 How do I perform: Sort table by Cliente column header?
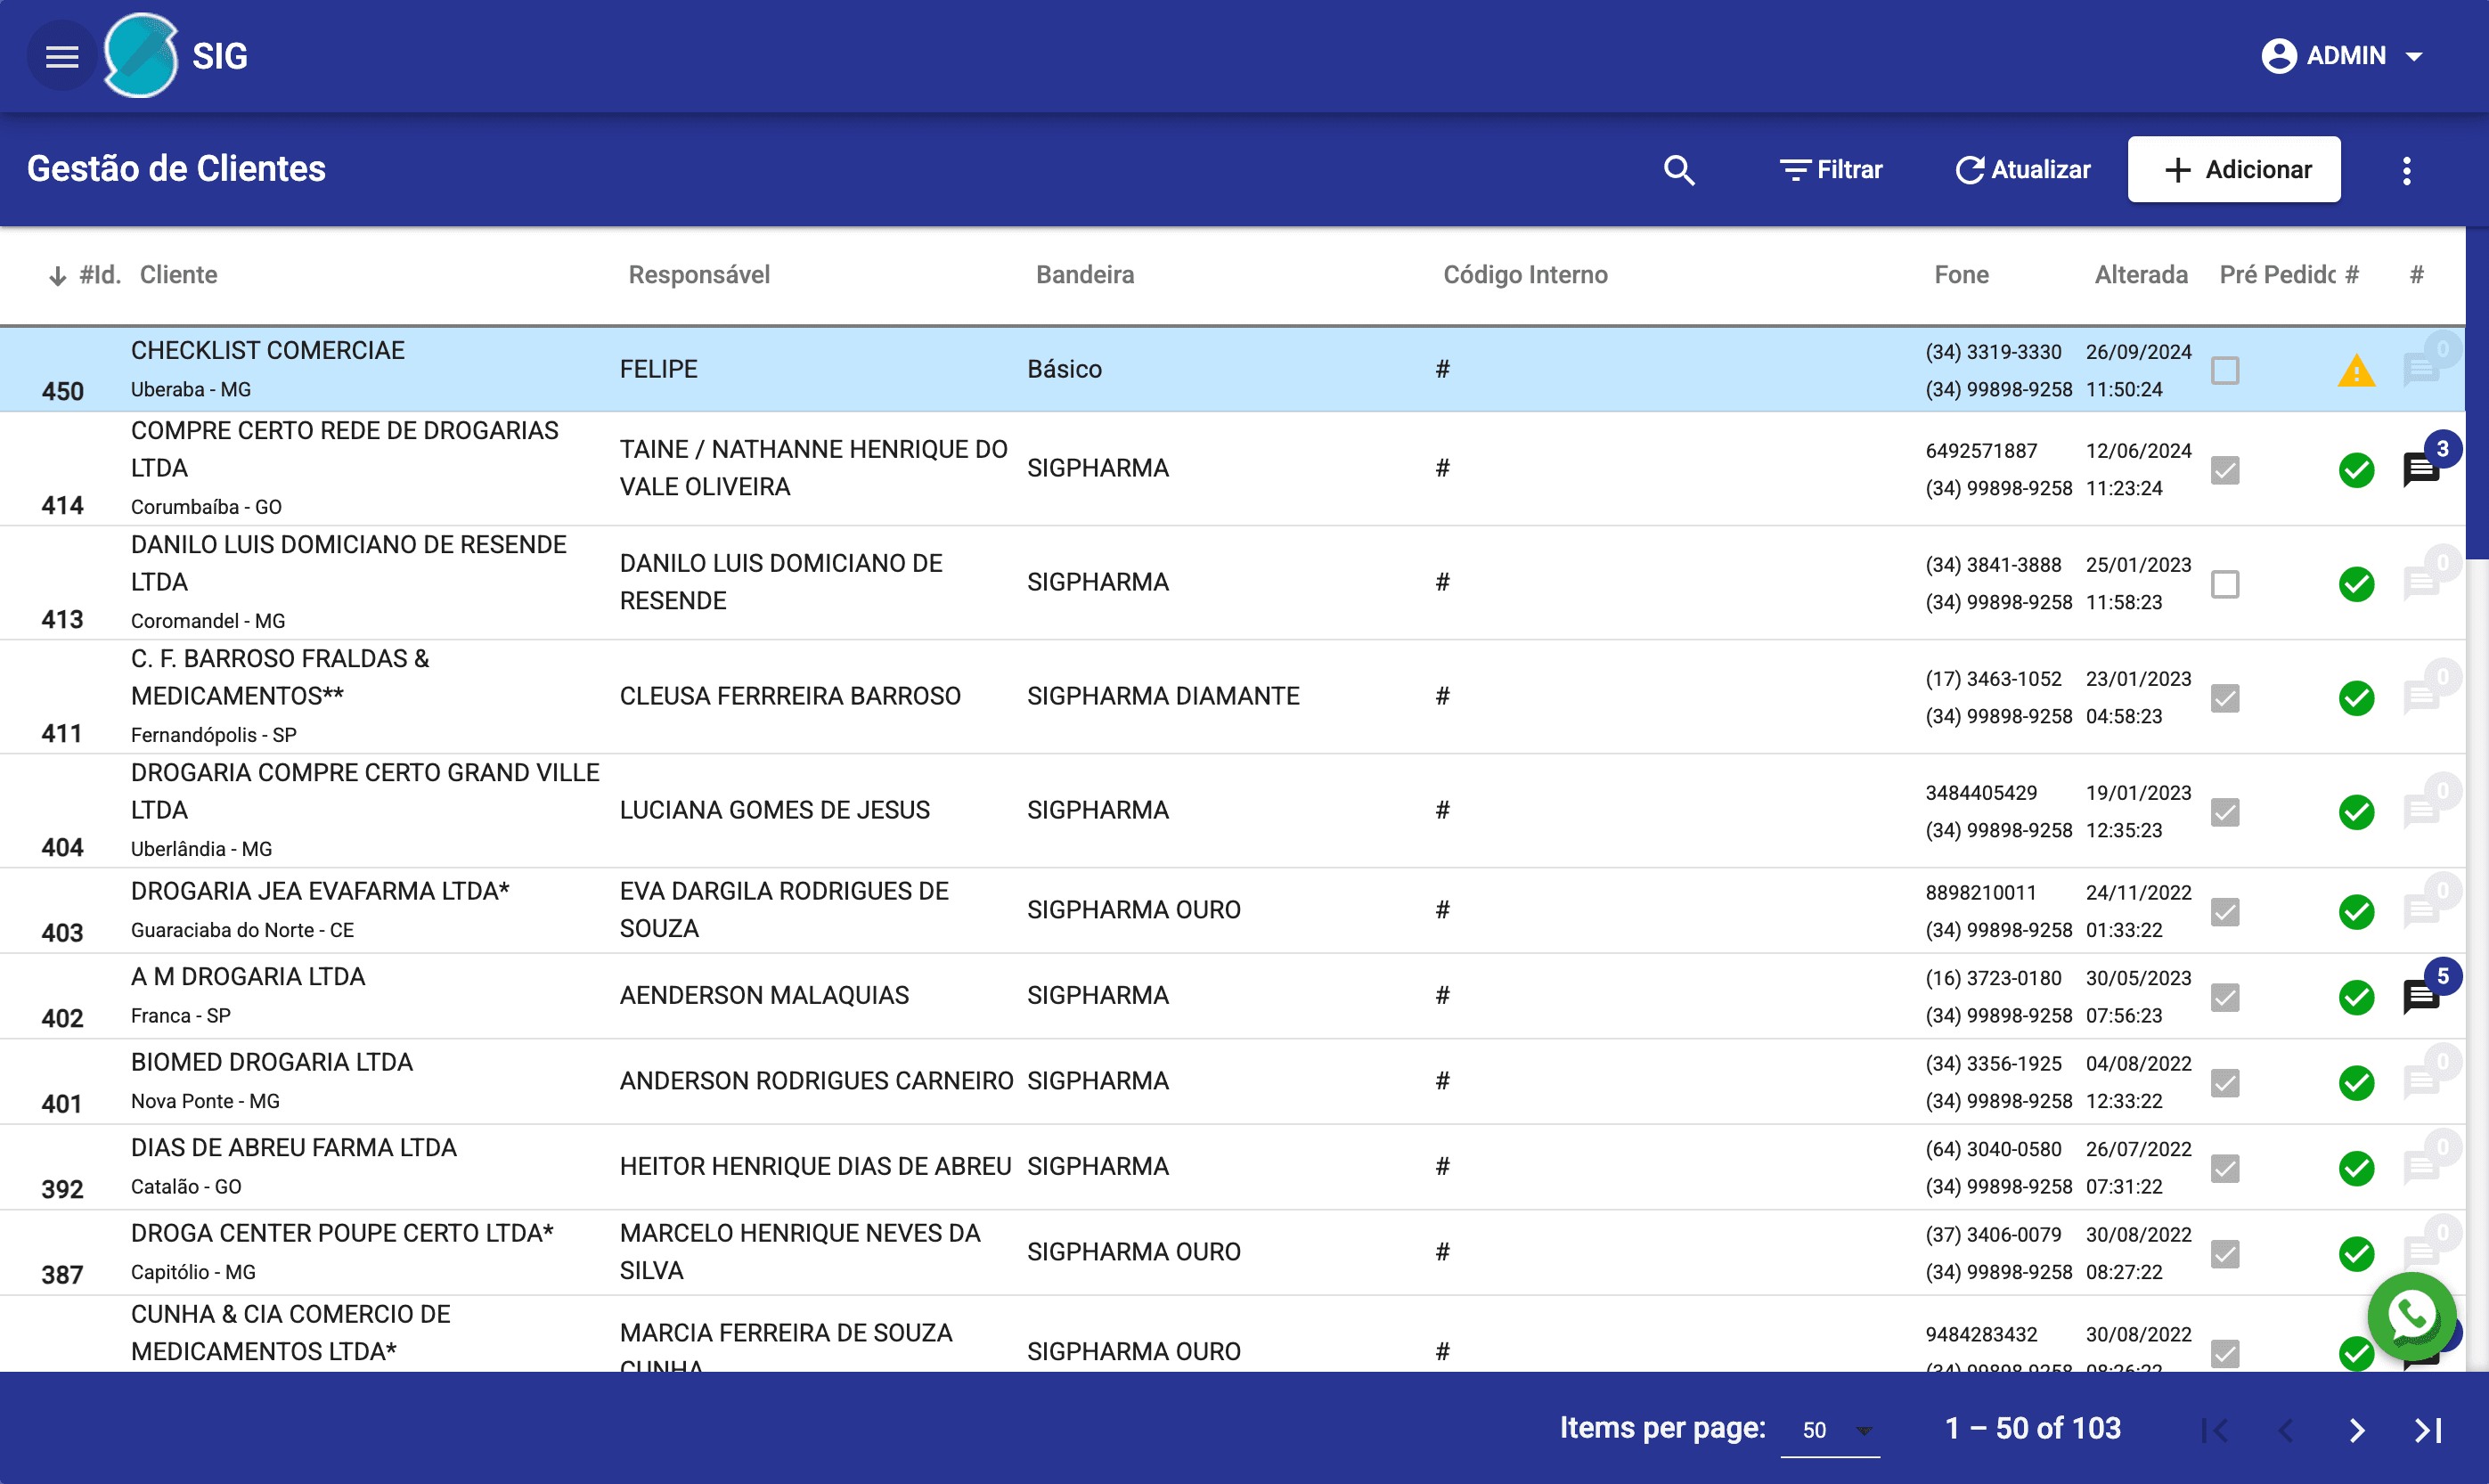(178, 275)
